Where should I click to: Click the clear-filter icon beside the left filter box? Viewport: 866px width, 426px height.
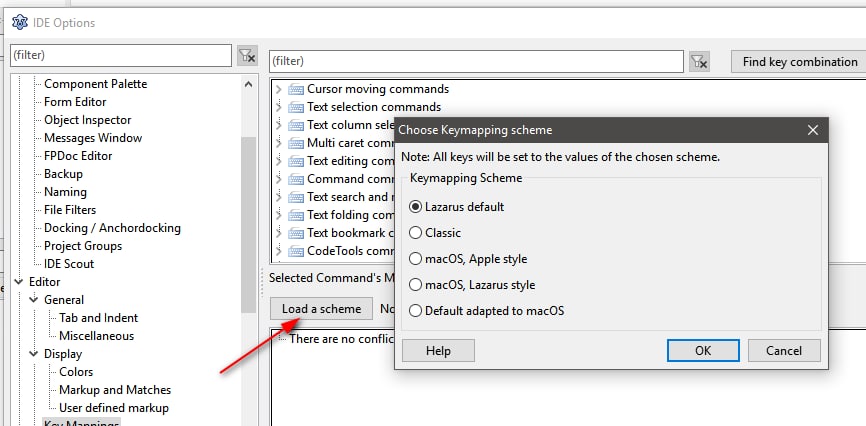click(x=246, y=56)
